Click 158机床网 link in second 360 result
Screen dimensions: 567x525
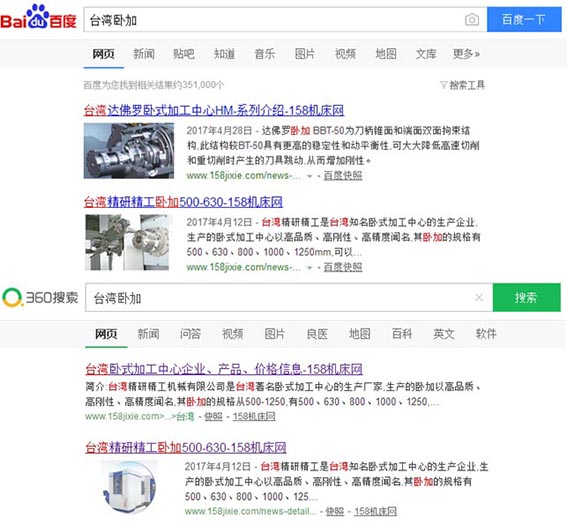click(x=375, y=511)
